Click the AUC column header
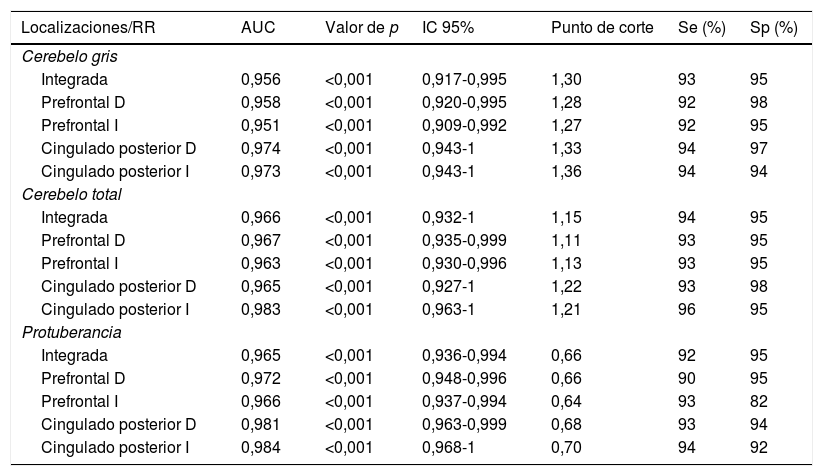 (x=257, y=27)
